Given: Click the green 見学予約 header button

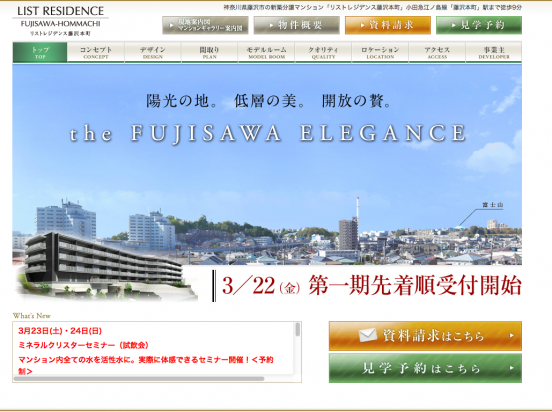Looking at the screenshot, I should [x=479, y=25].
